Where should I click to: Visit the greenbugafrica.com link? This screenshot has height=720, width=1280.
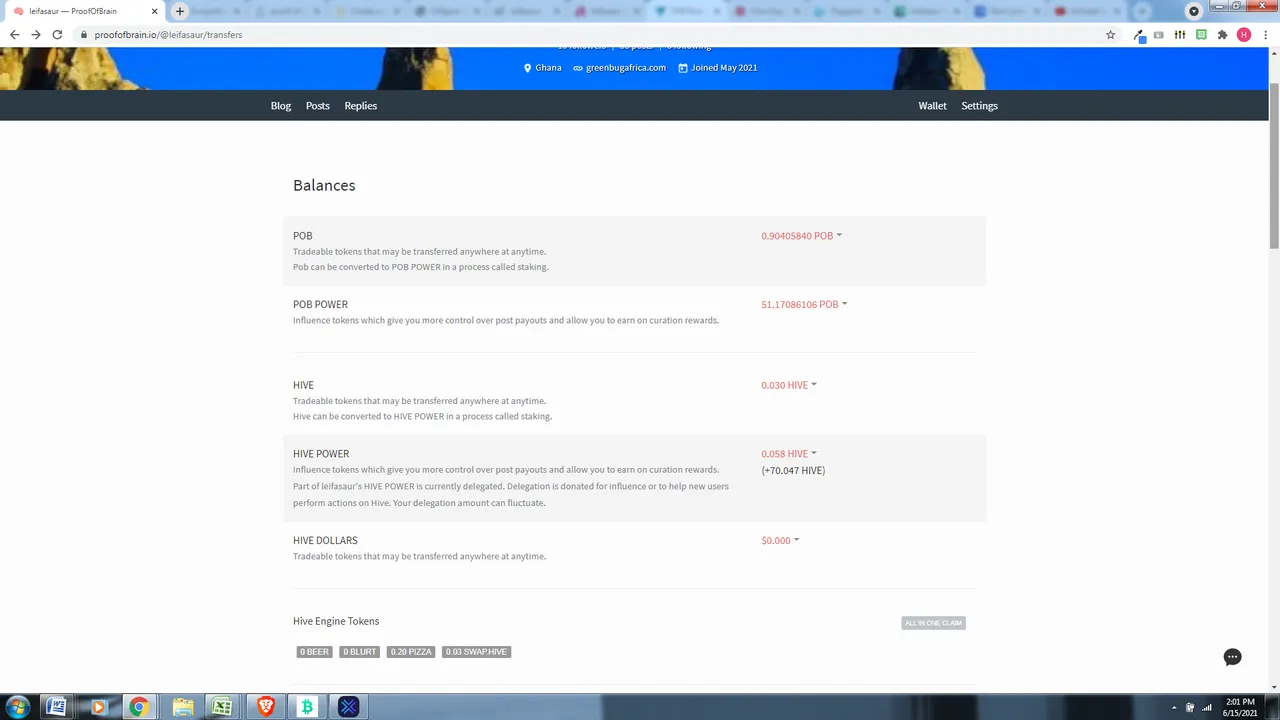click(x=626, y=68)
